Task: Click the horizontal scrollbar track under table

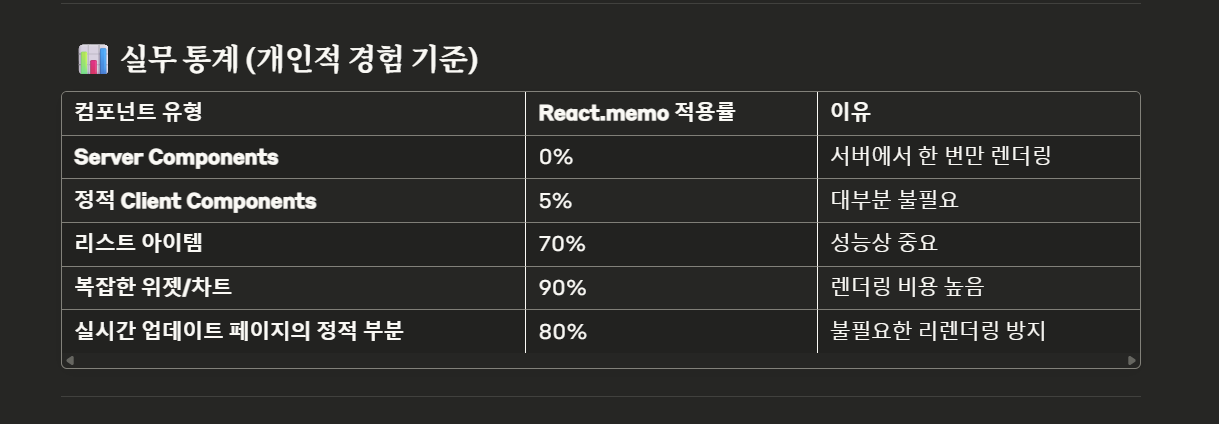Action: [600, 360]
